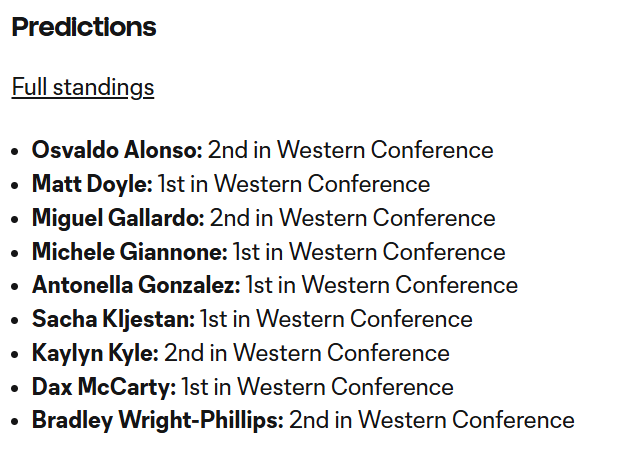The height and width of the screenshot is (453, 622).
Task: Click Bradley Wright-Phillips' name
Action: click(158, 421)
